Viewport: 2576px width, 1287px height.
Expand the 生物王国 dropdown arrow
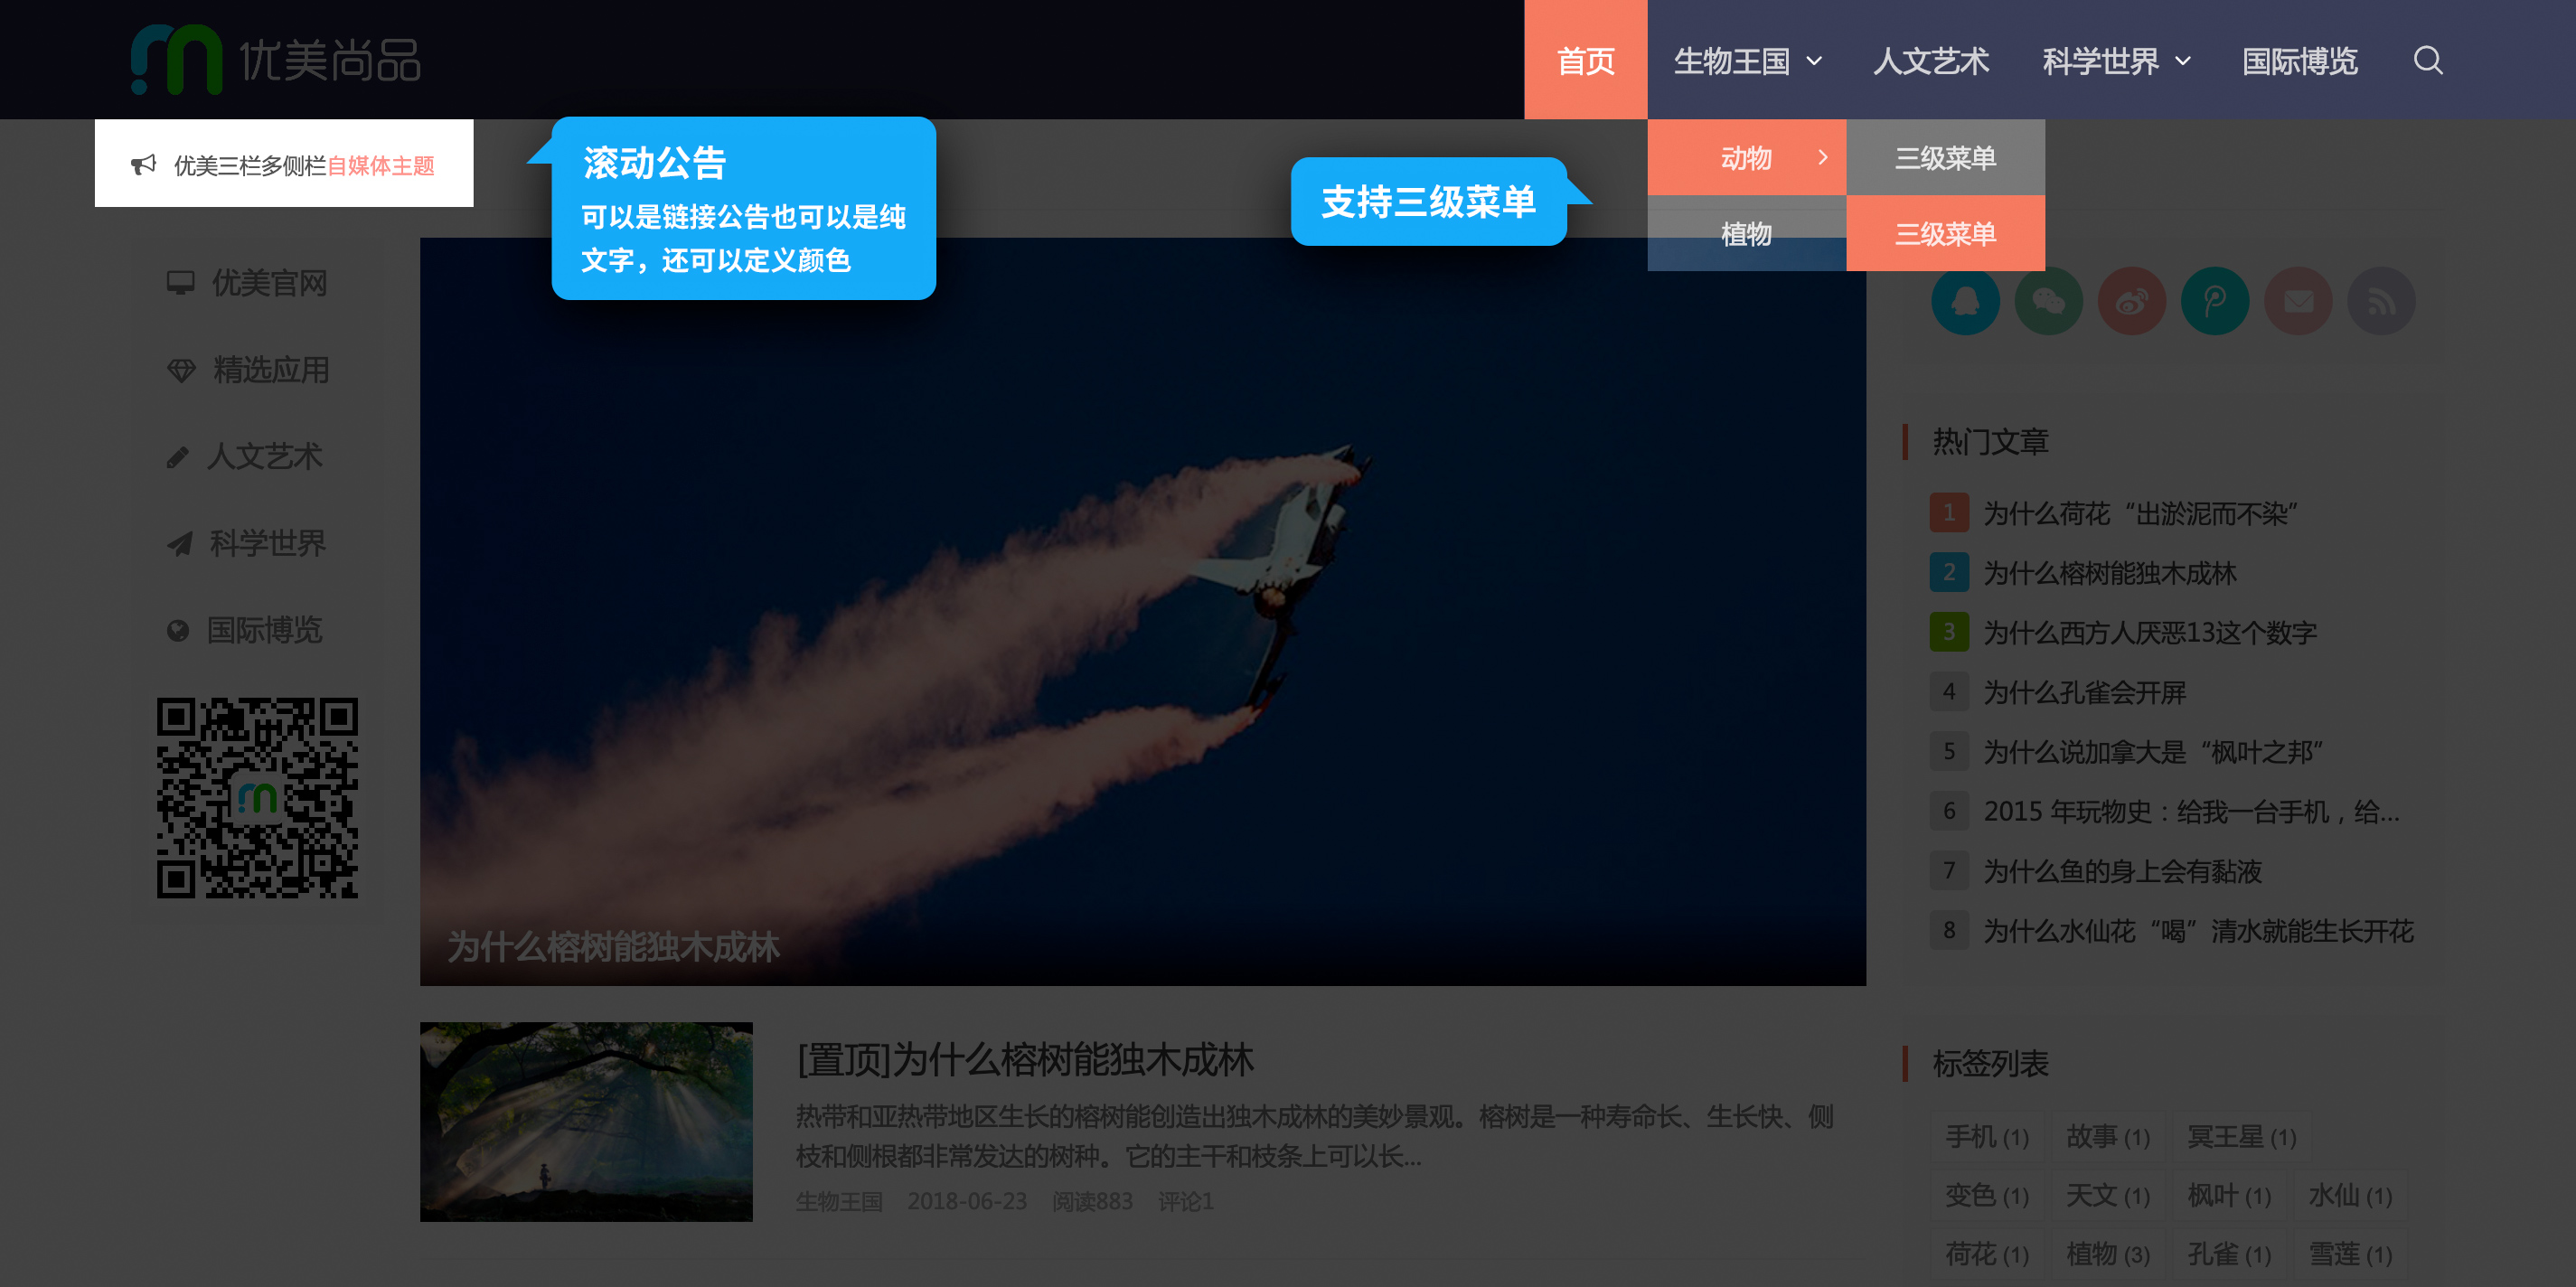(x=1814, y=62)
